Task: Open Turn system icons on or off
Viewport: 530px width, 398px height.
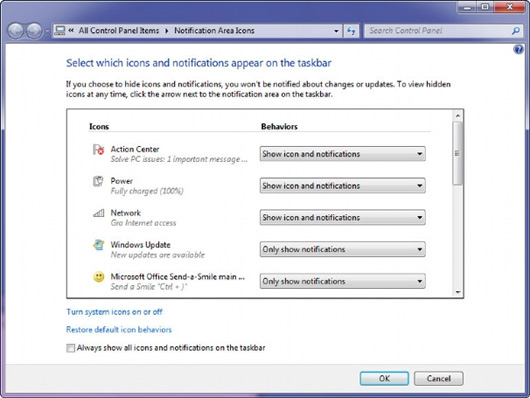Action: point(114,312)
